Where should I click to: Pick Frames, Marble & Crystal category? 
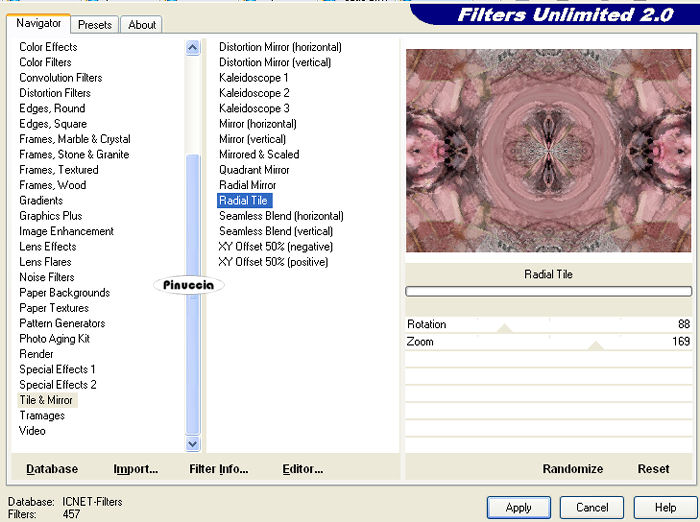click(x=75, y=139)
